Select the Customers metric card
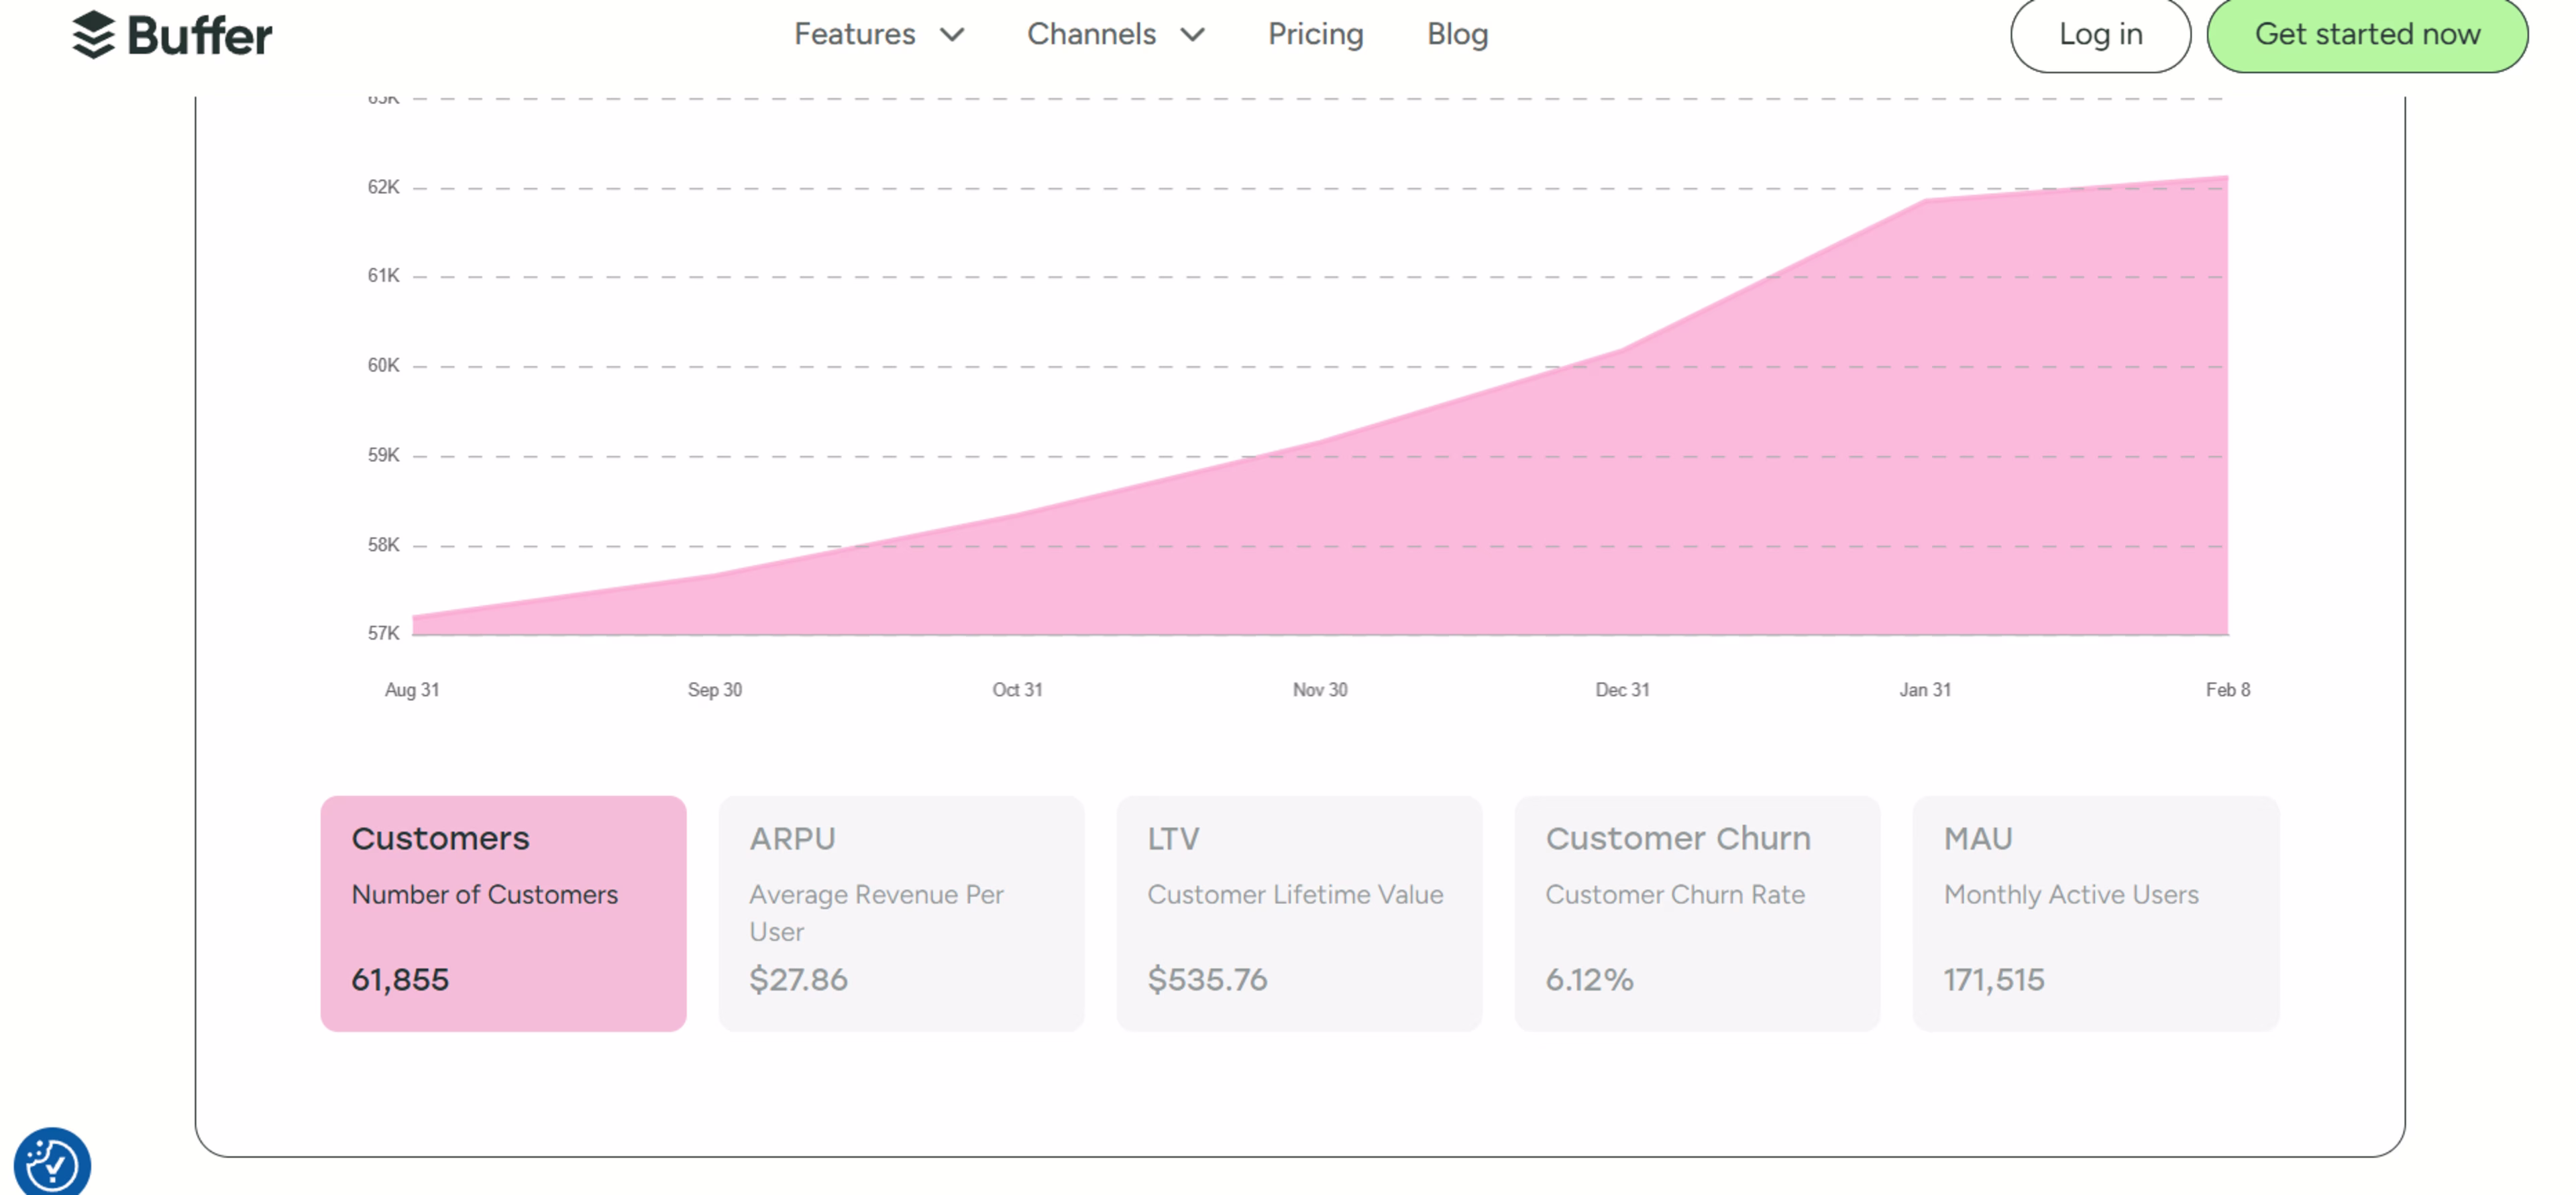This screenshot has height=1195, width=2576. (503, 913)
